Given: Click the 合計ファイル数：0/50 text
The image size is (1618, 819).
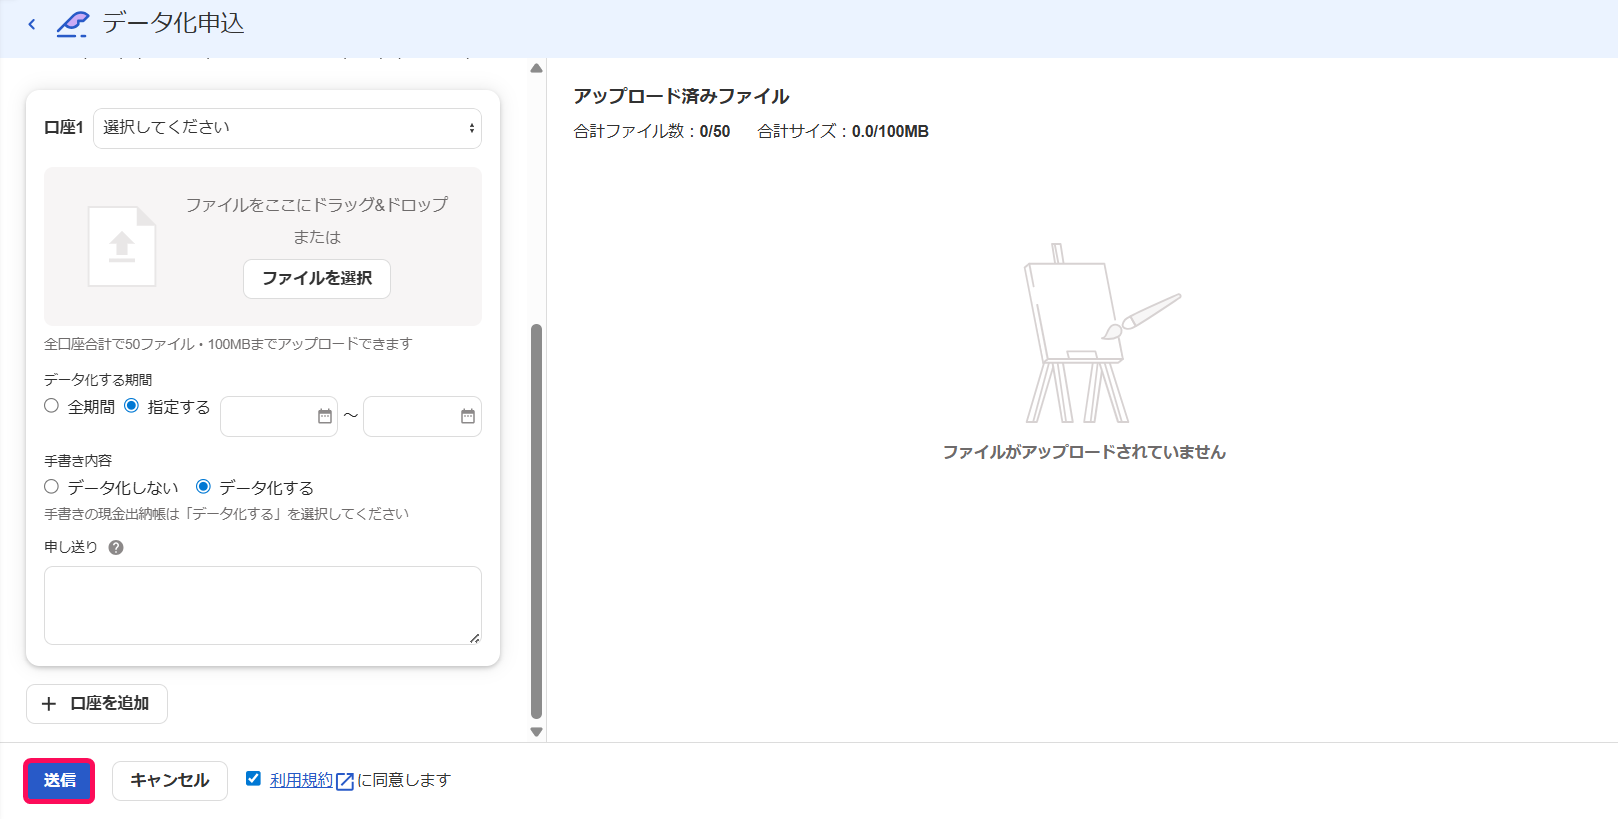Looking at the screenshot, I should [x=652, y=131].
